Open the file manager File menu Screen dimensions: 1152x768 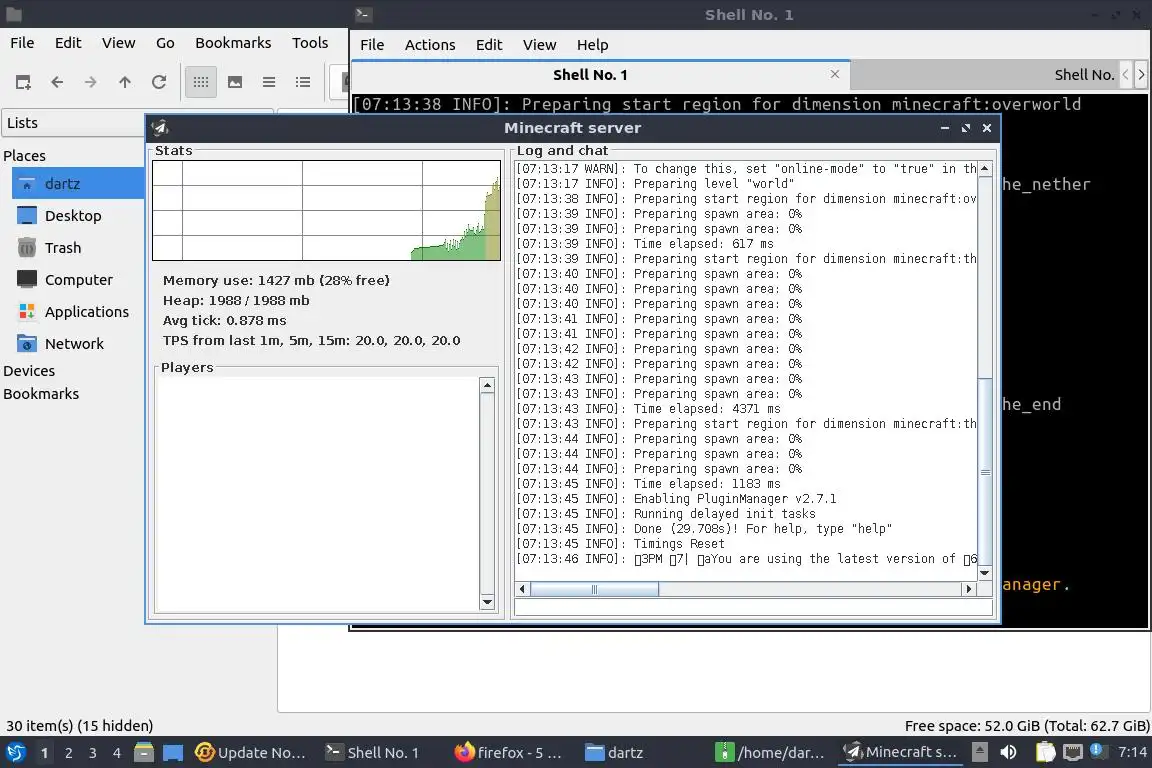point(22,43)
